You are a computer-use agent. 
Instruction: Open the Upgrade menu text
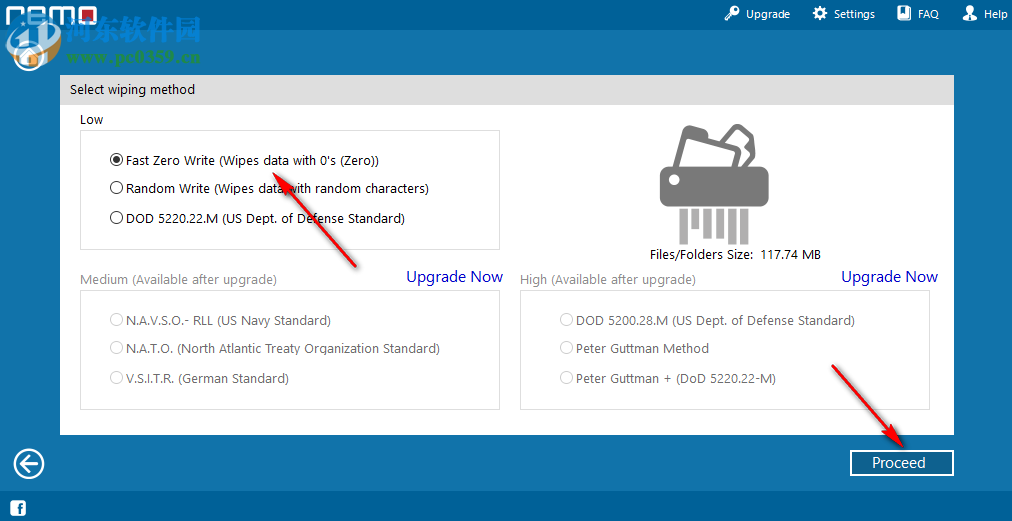coord(768,14)
